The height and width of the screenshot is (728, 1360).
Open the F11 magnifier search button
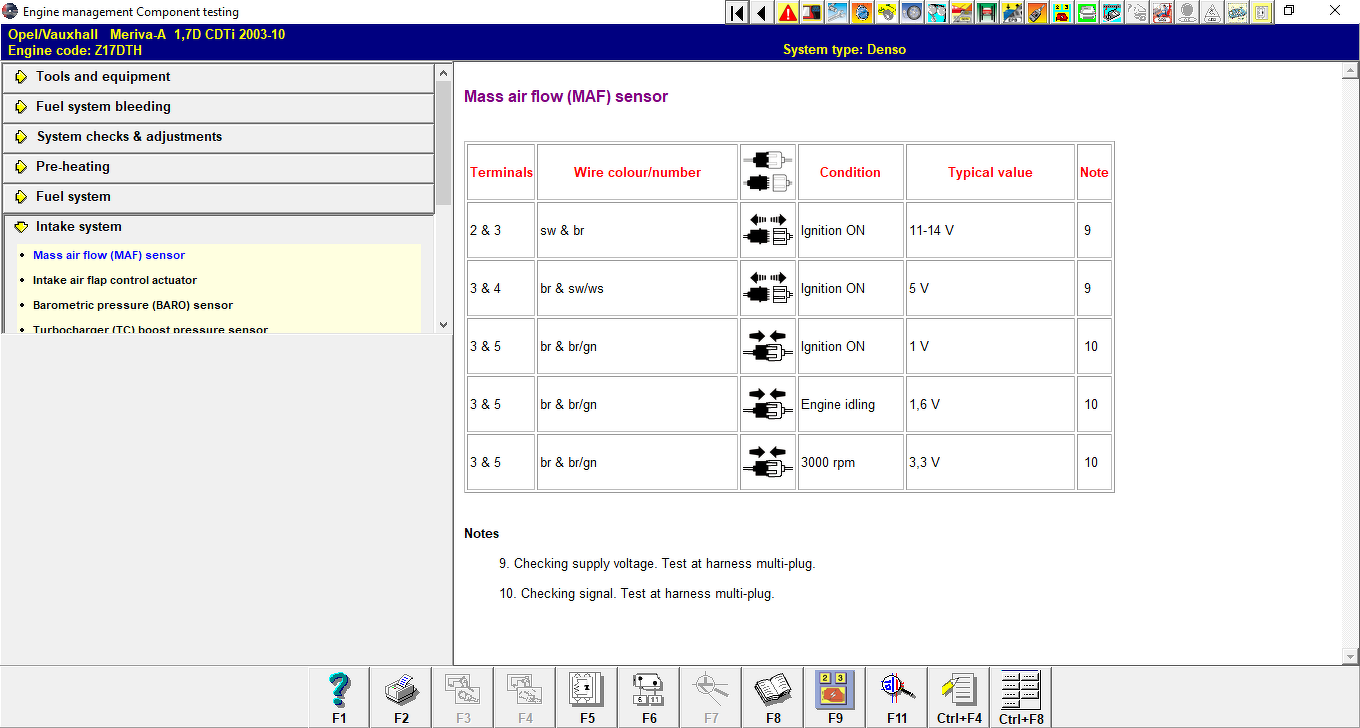pos(897,697)
